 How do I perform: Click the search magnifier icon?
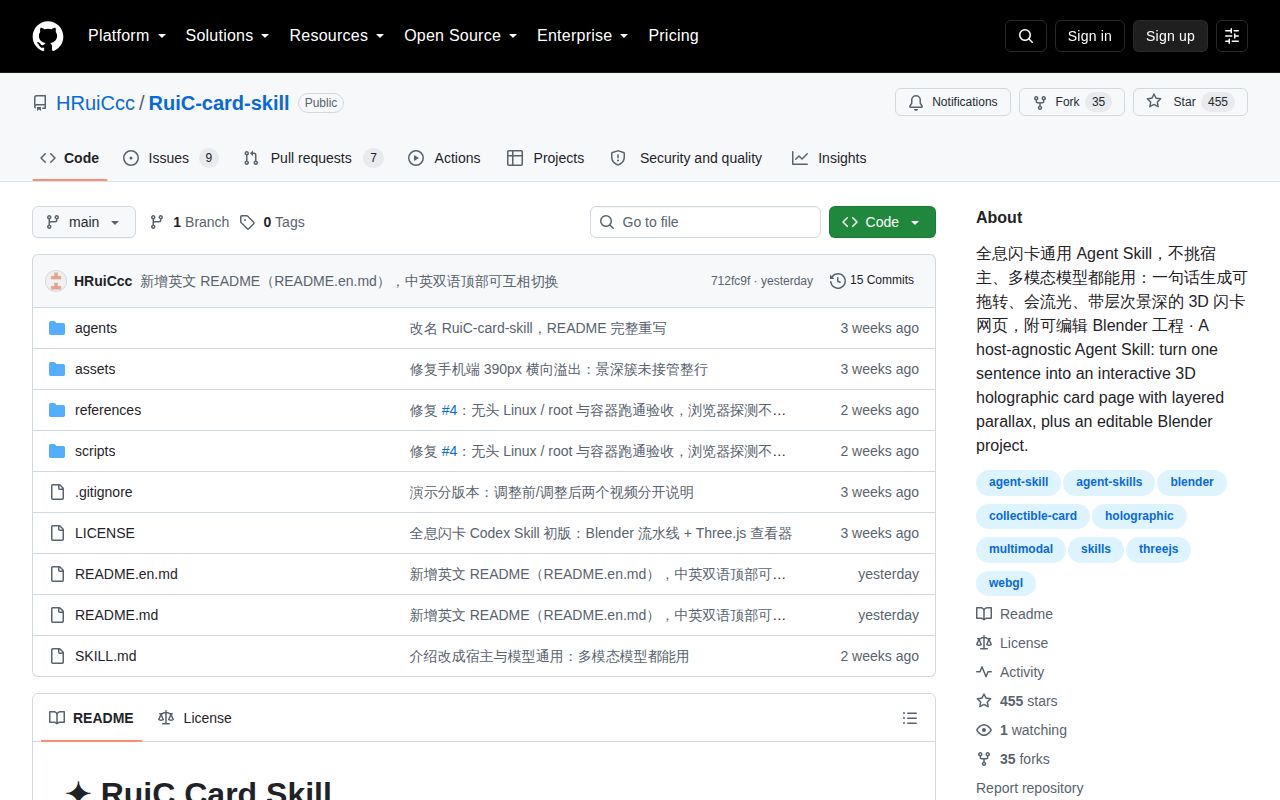coord(1026,36)
